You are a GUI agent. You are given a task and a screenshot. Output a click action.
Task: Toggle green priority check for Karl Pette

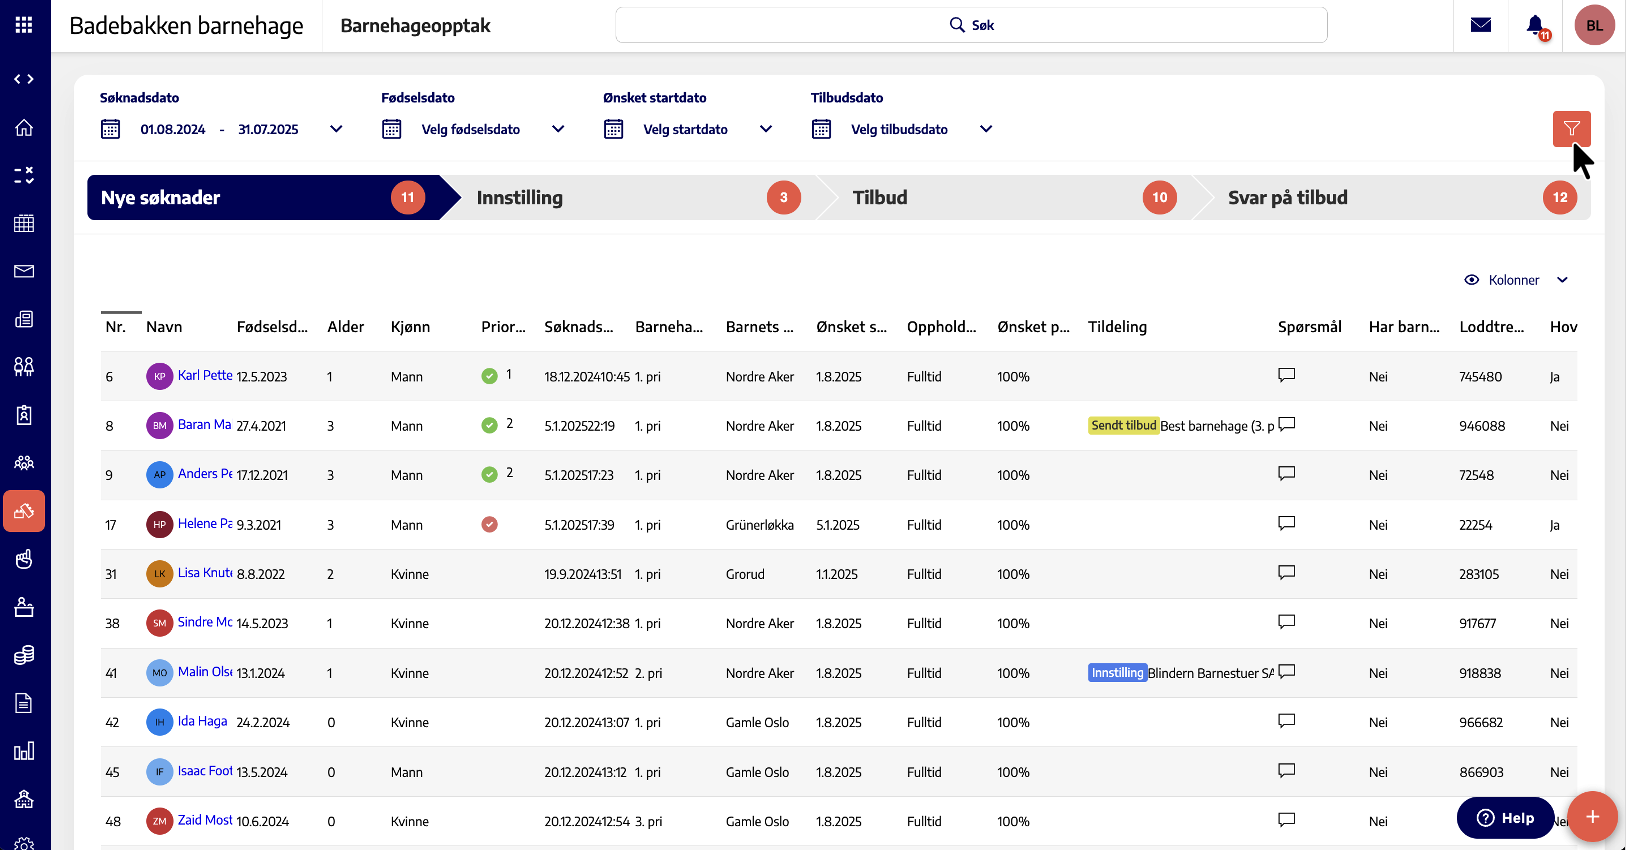[489, 376]
